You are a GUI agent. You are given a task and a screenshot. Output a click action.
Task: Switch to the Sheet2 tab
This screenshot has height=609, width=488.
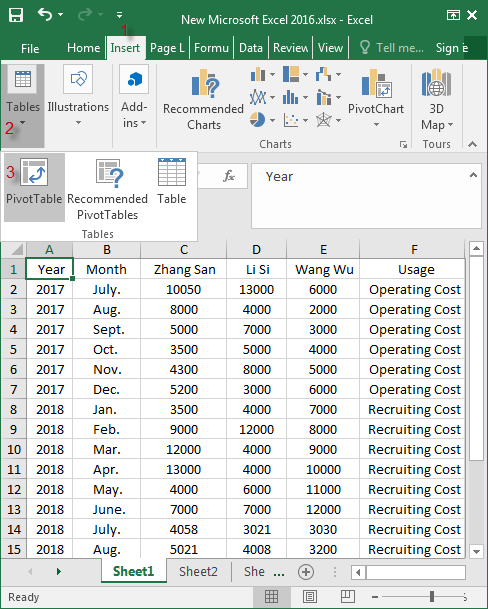coord(198,572)
